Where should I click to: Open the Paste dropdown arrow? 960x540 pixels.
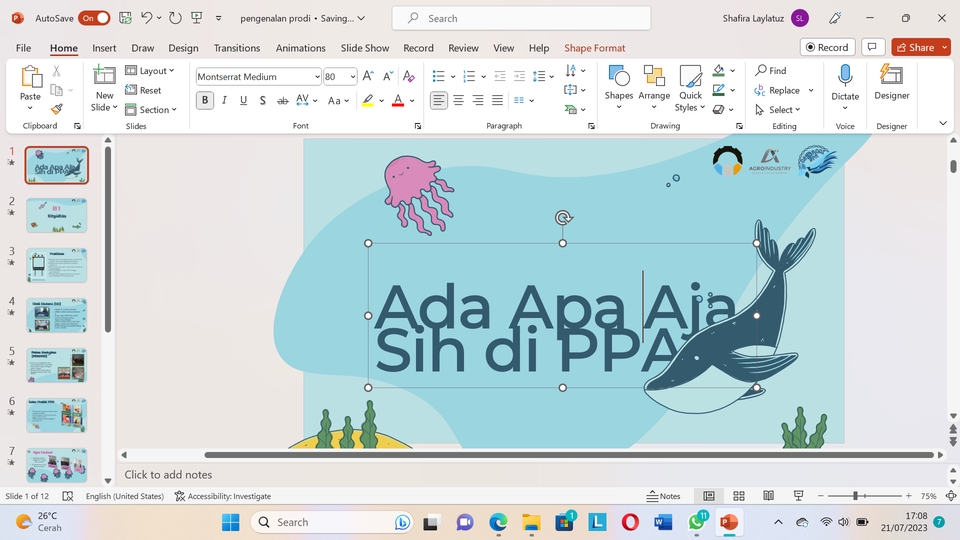(30, 108)
